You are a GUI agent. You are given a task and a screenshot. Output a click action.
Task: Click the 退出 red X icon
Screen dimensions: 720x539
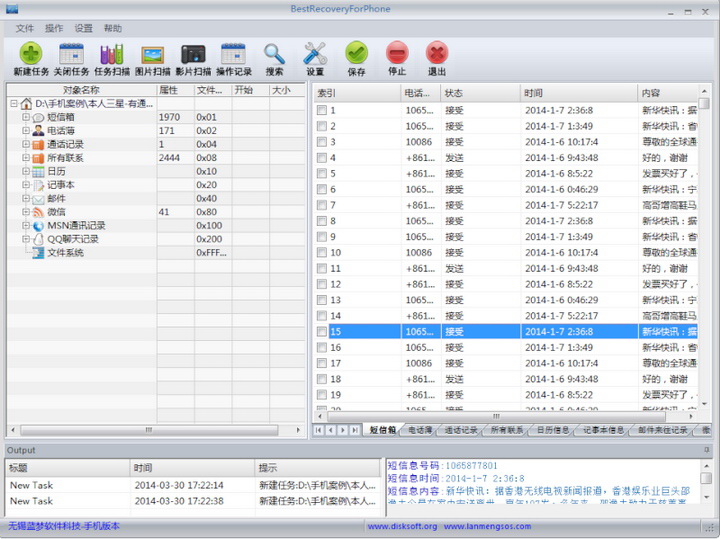click(x=437, y=52)
